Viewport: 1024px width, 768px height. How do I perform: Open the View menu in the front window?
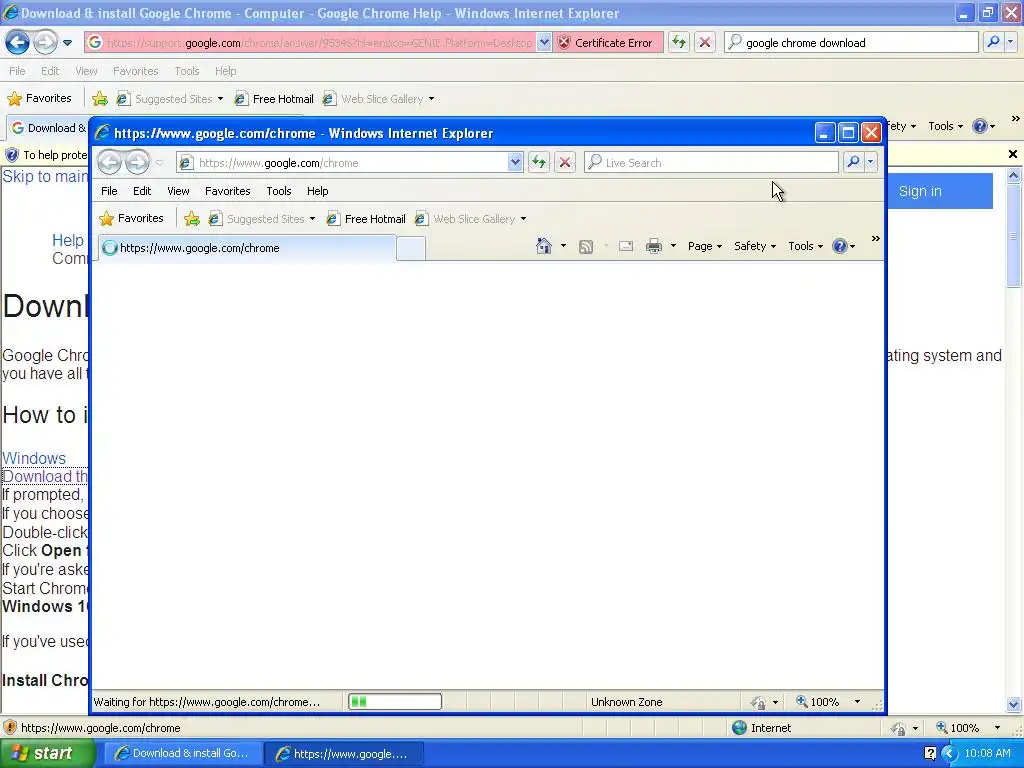click(x=178, y=191)
